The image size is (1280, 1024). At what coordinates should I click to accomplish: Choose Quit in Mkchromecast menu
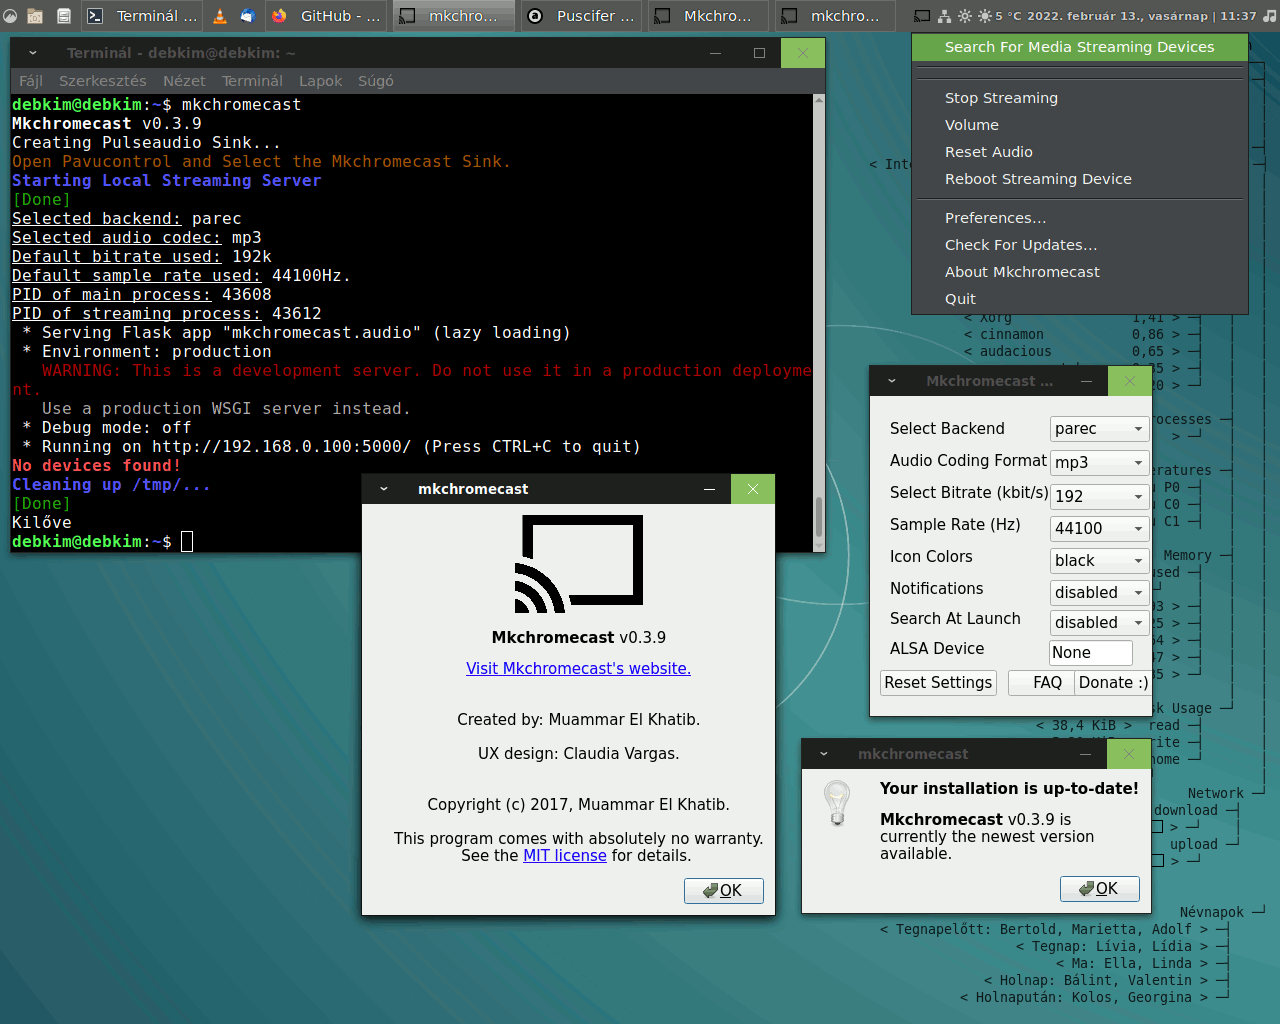1080,299
